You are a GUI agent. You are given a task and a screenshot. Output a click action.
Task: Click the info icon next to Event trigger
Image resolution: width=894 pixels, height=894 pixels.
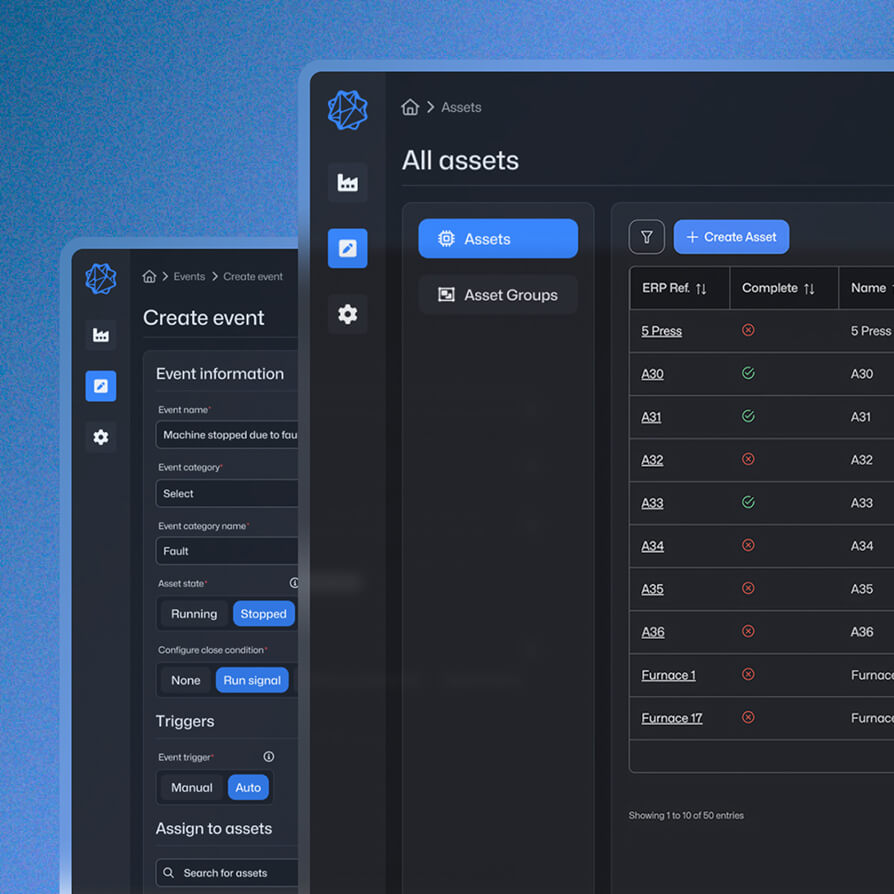[268, 757]
